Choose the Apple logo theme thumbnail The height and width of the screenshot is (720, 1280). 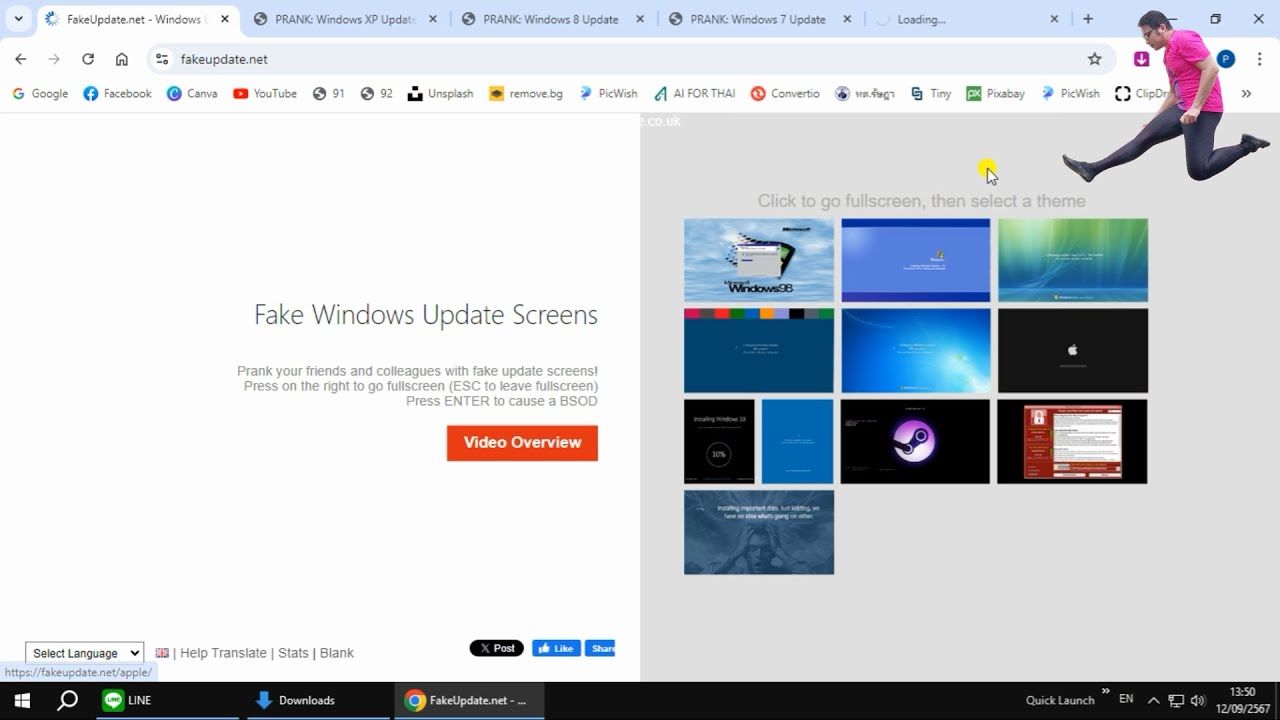point(1073,351)
